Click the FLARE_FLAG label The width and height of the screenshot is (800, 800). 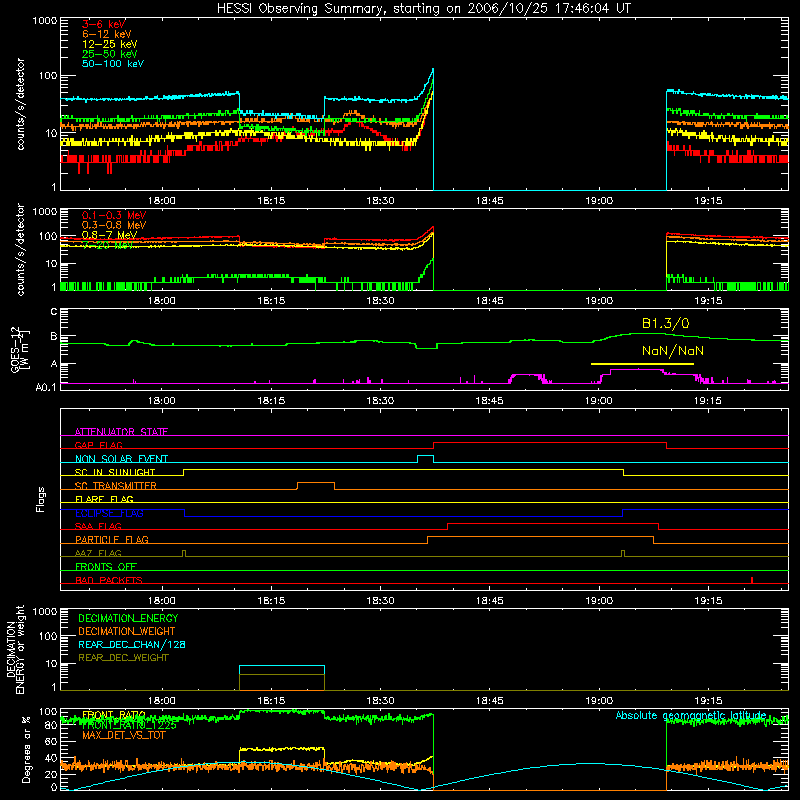tap(104, 499)
